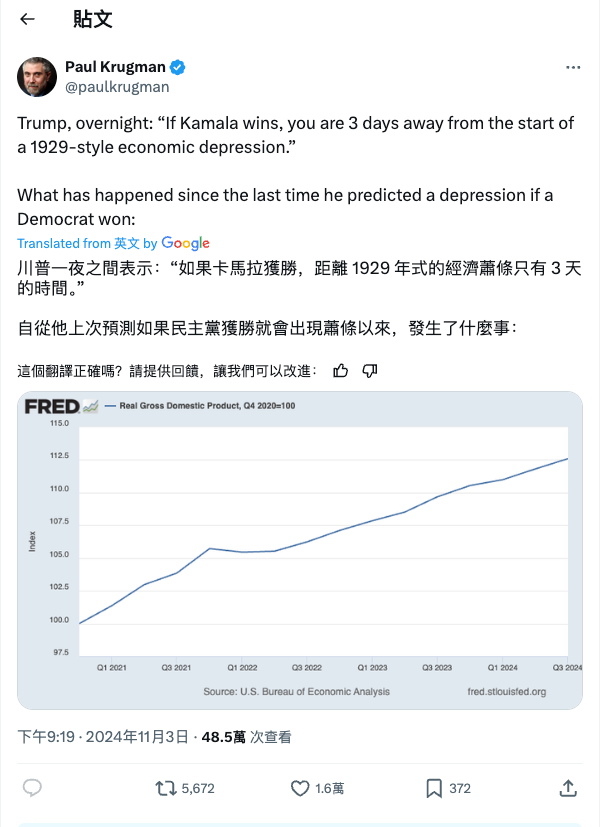The width and height of the screenshot is (615, 827).
Task: Click the blue verified badge
Action: (x=177, y=67)
